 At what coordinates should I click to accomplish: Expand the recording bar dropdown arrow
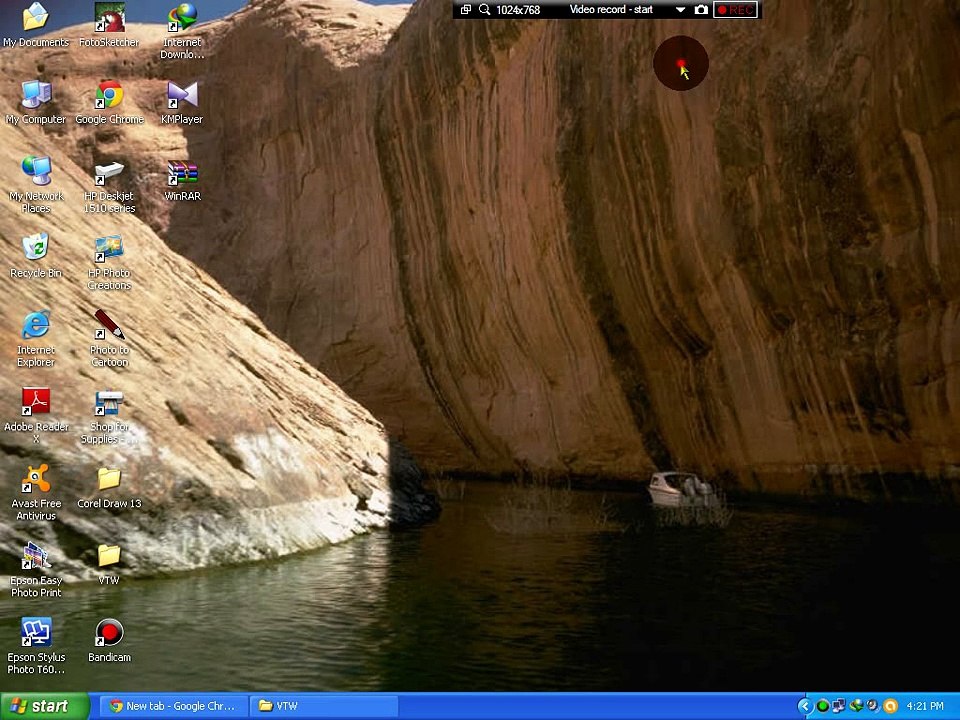tap(680, 10)
